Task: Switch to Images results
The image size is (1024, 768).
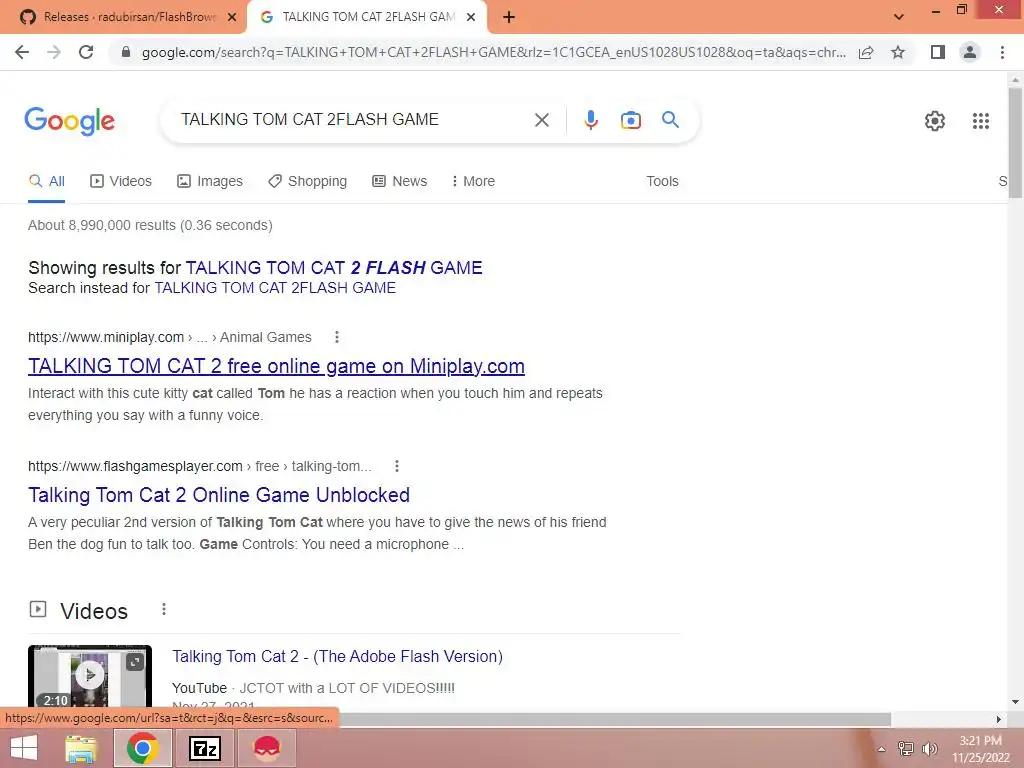Action: tap(210, 182)
